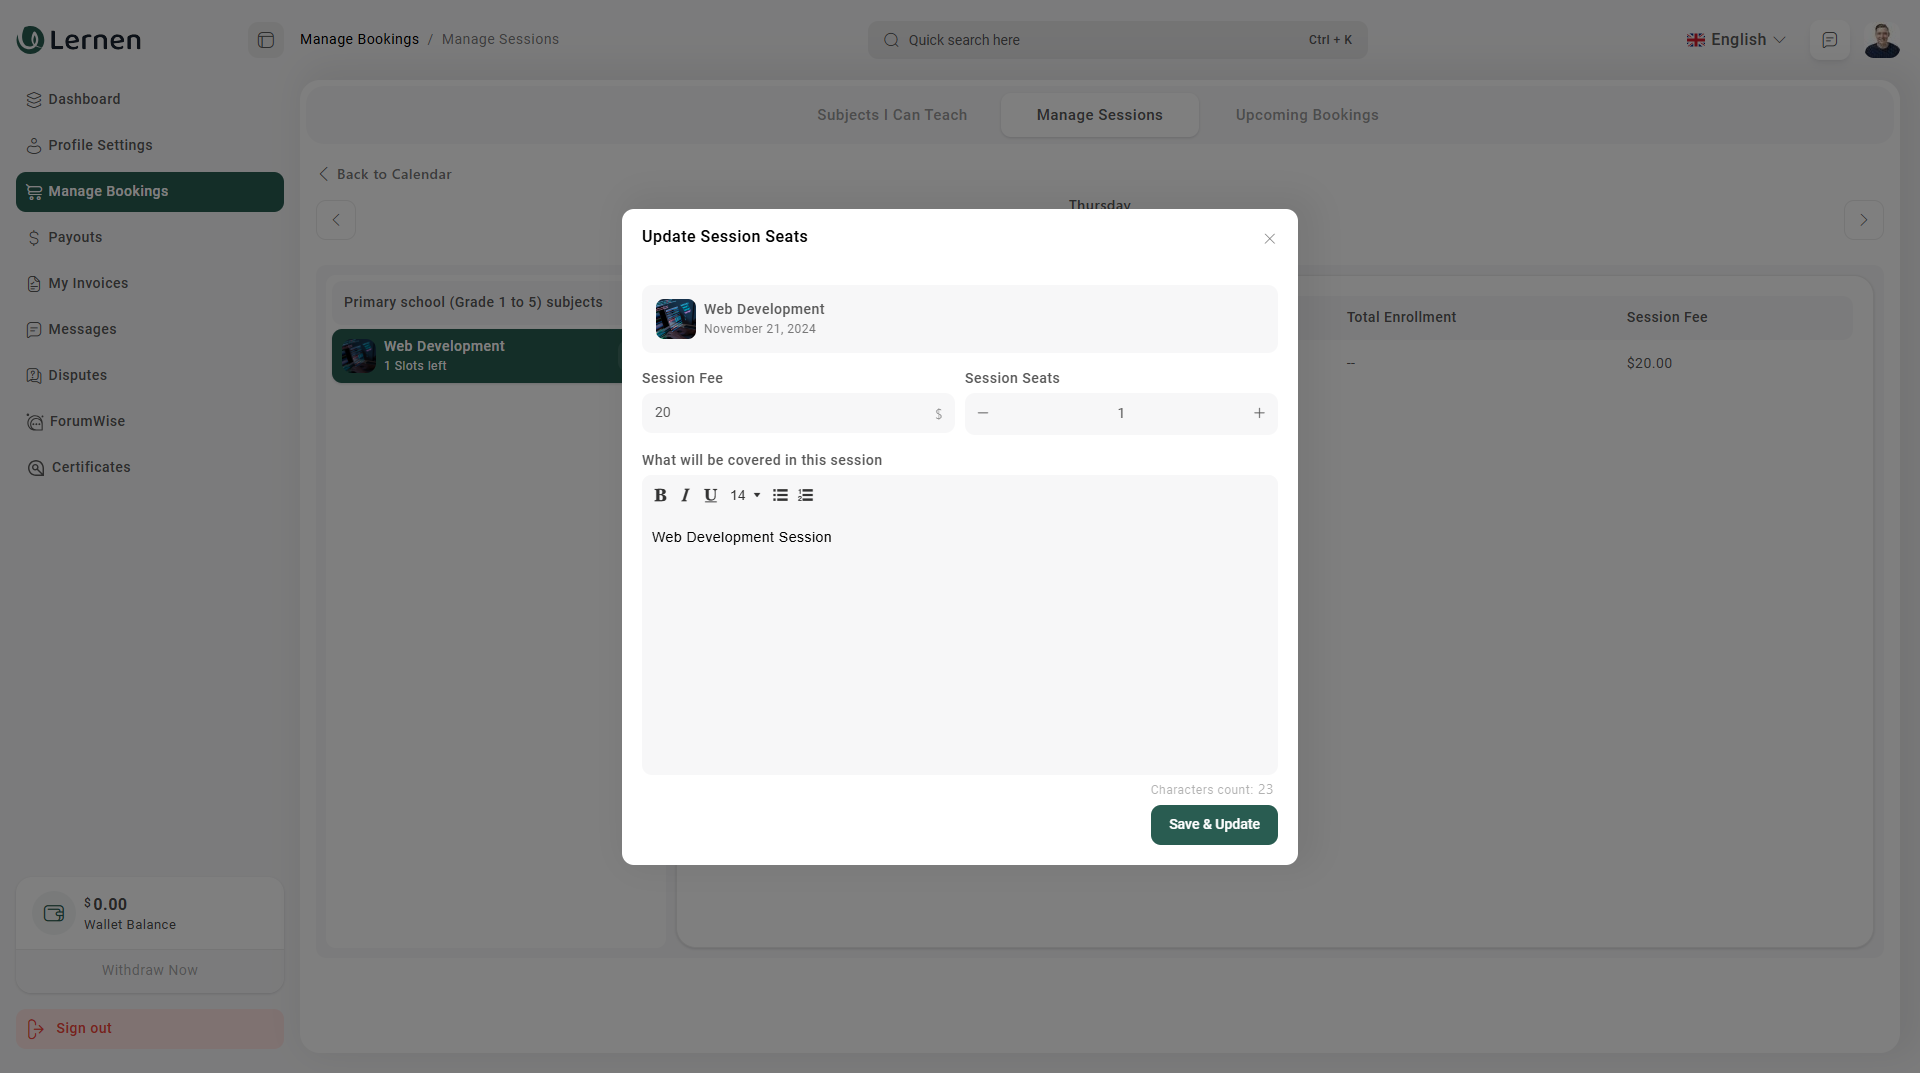Switch to the Subjects I Can Teach tab

point(891,115)
